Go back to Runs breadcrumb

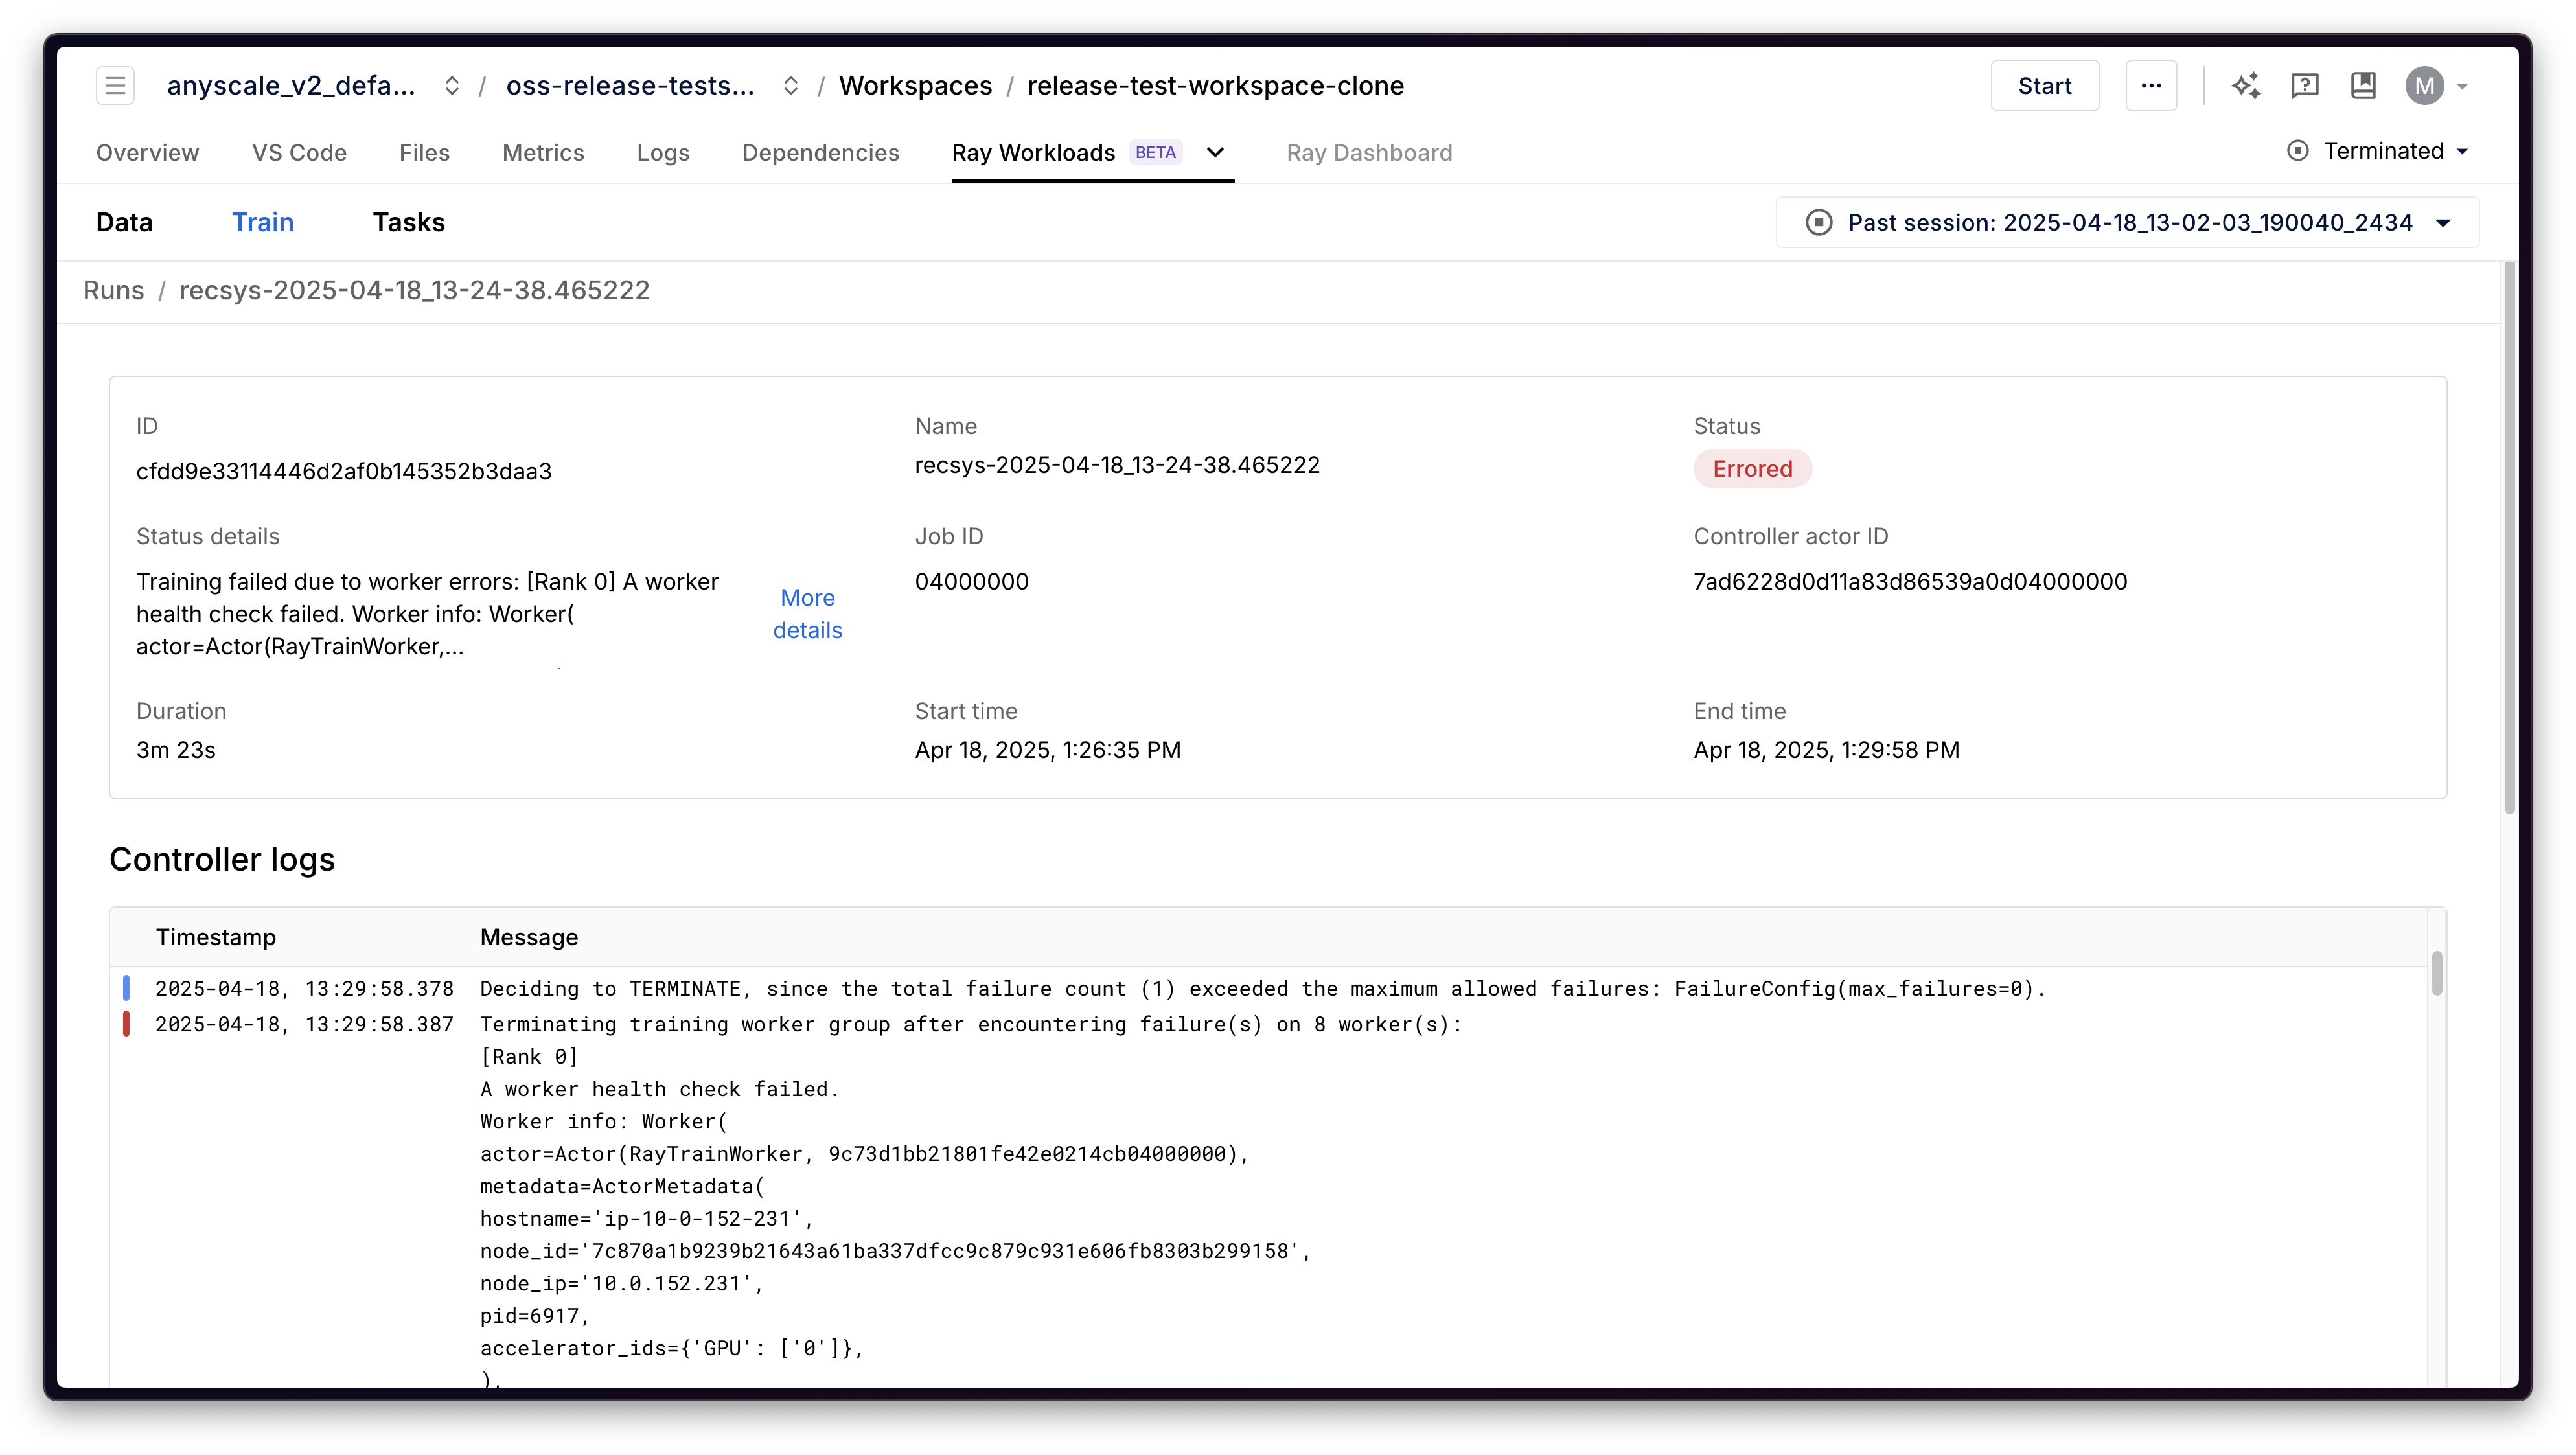coord(113,290)
